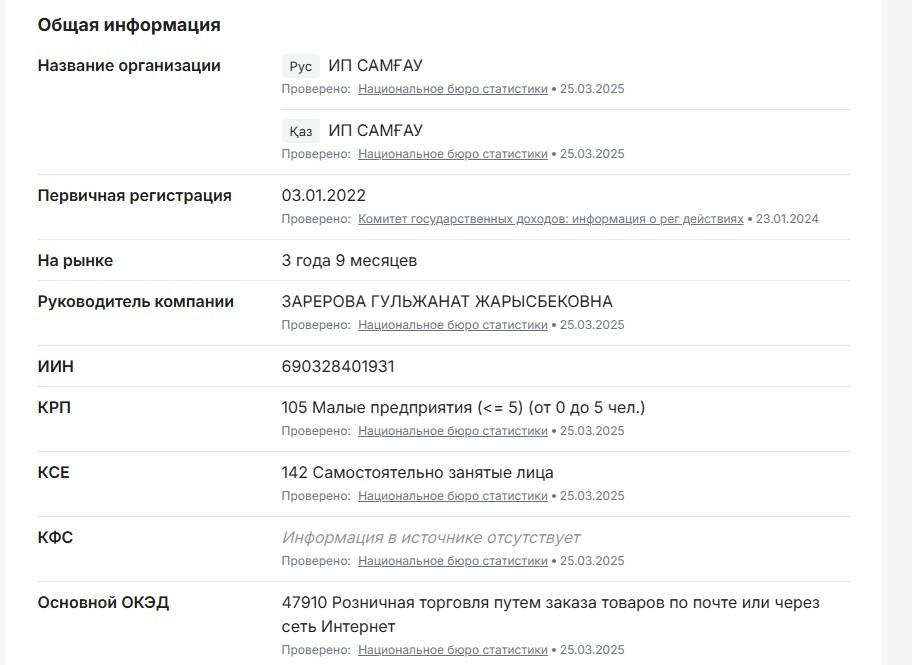
Task: Open statistics bureau link under Kazakh organization name
Action: [x=453, y=154]
